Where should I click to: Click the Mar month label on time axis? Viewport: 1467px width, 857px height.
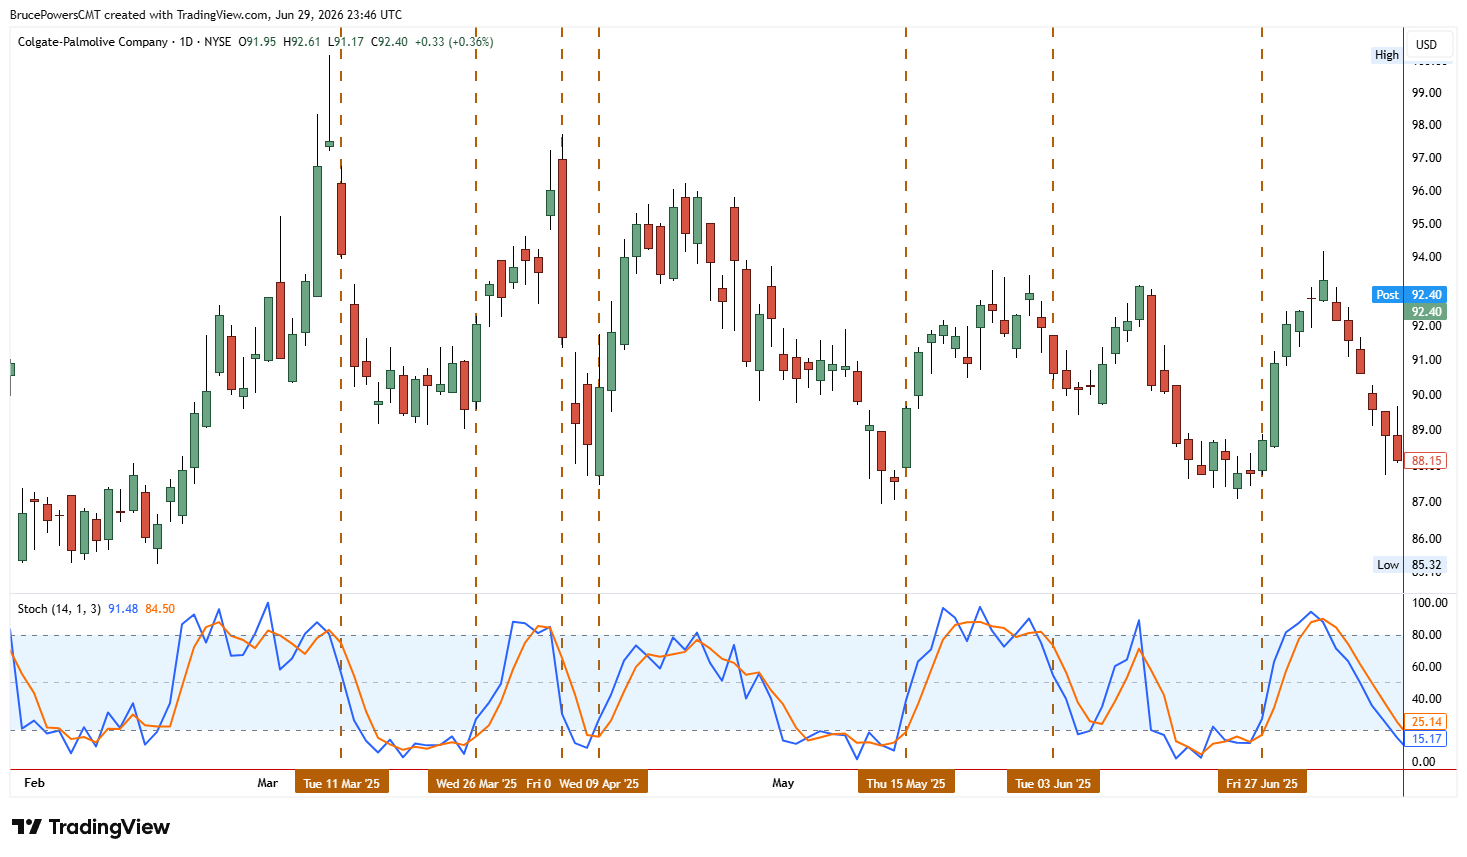[267, 783]
